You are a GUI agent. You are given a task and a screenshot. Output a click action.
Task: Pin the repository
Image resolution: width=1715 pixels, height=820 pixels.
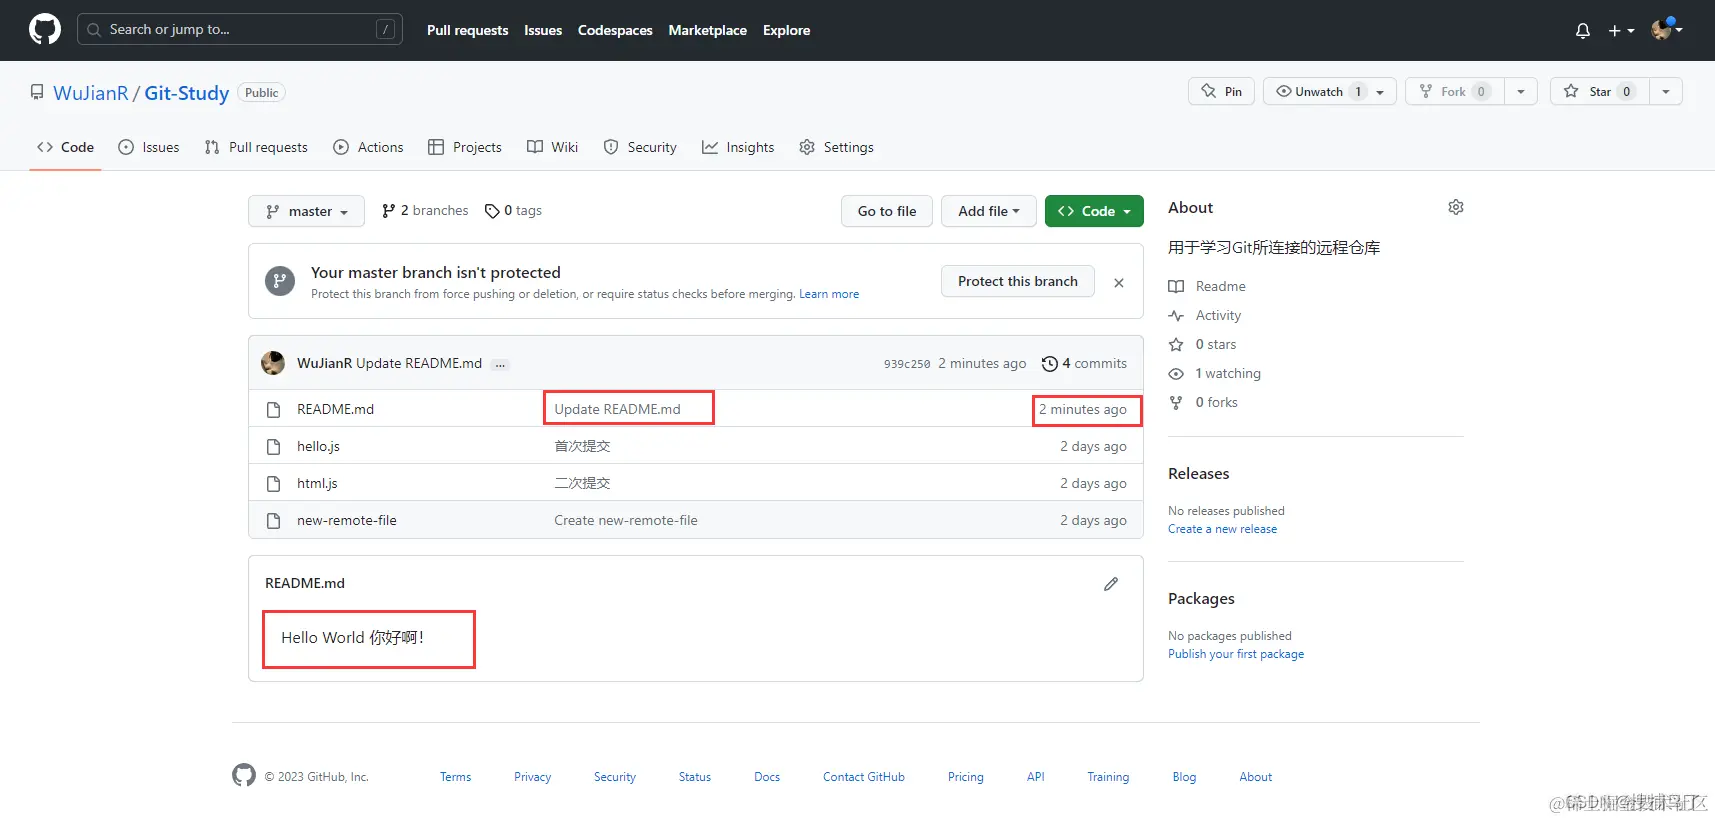1221,91
